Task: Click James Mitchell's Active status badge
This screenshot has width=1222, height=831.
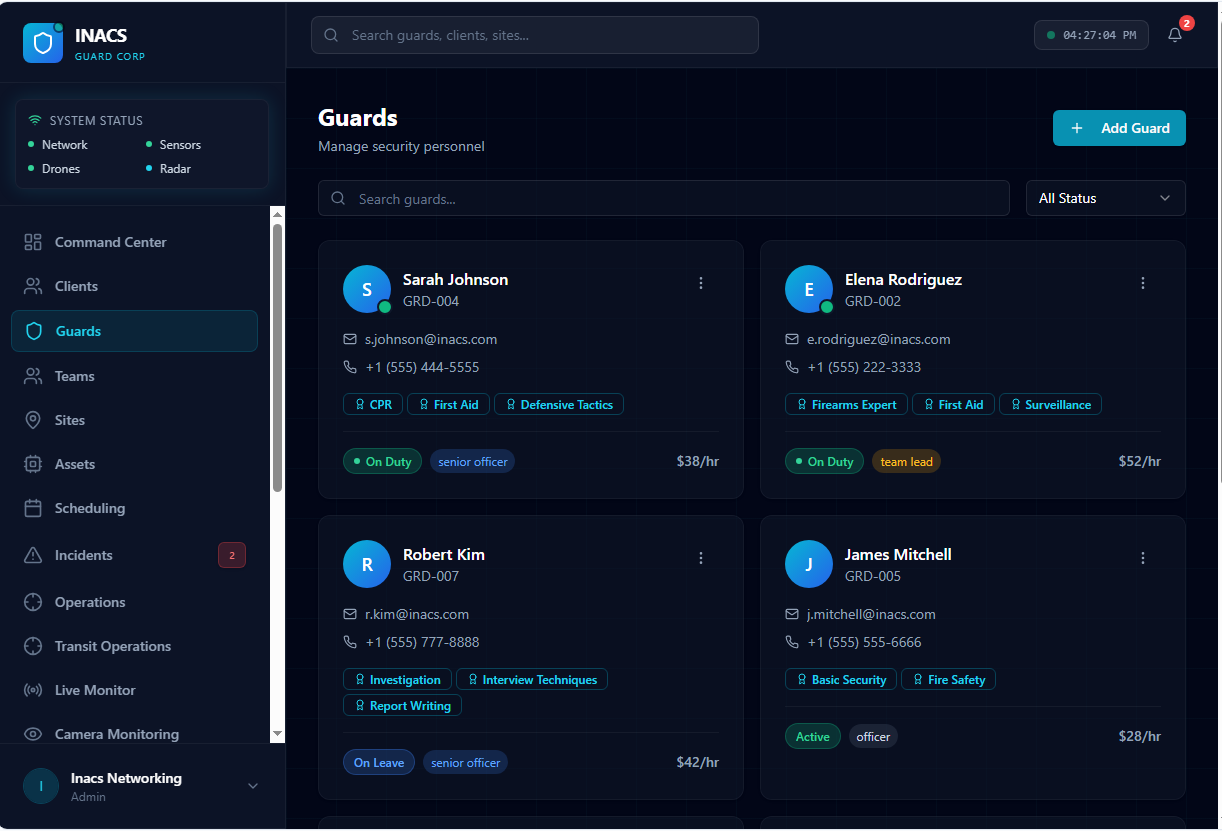Action: tap(813, 736)
